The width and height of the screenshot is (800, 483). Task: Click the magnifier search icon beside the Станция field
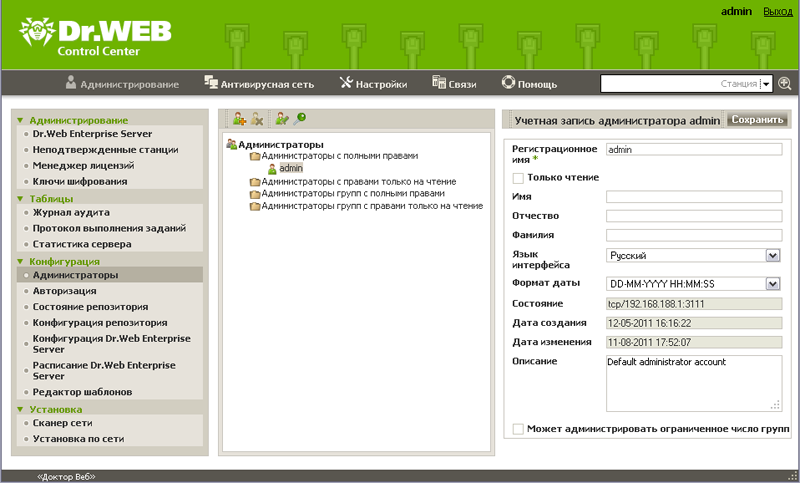pyautogui.click(x=785, y=84)
